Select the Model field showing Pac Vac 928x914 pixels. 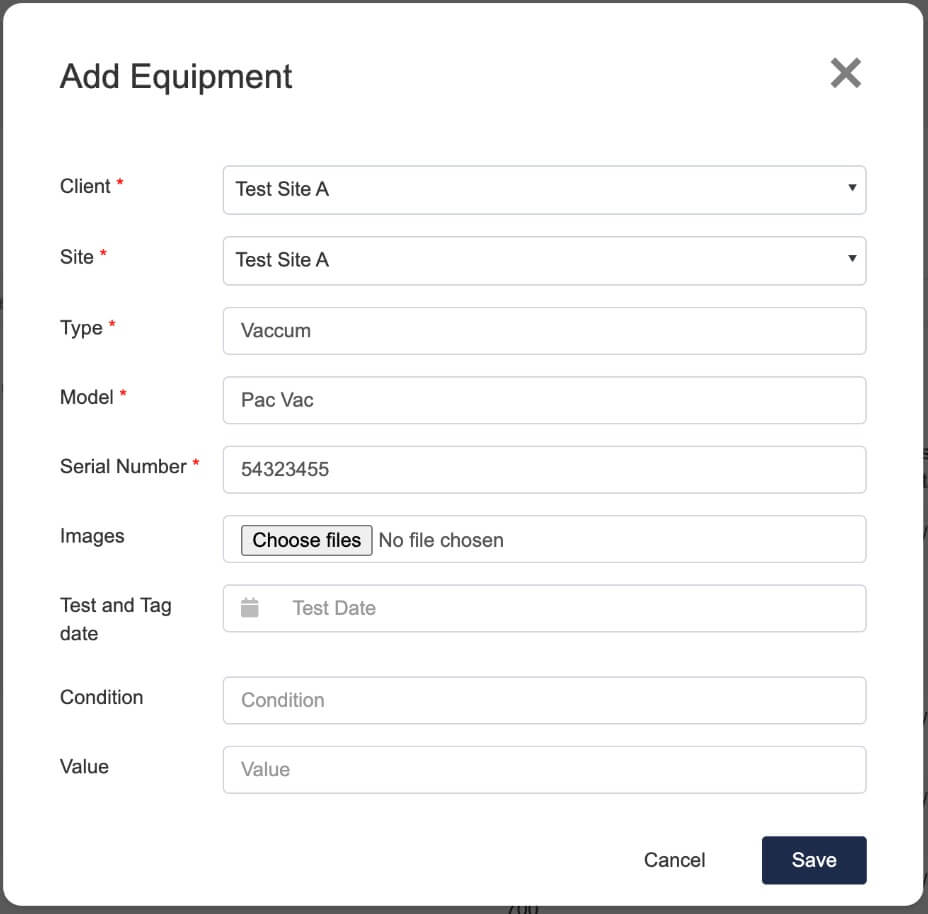pyautogui.click(x=544, y=400)
